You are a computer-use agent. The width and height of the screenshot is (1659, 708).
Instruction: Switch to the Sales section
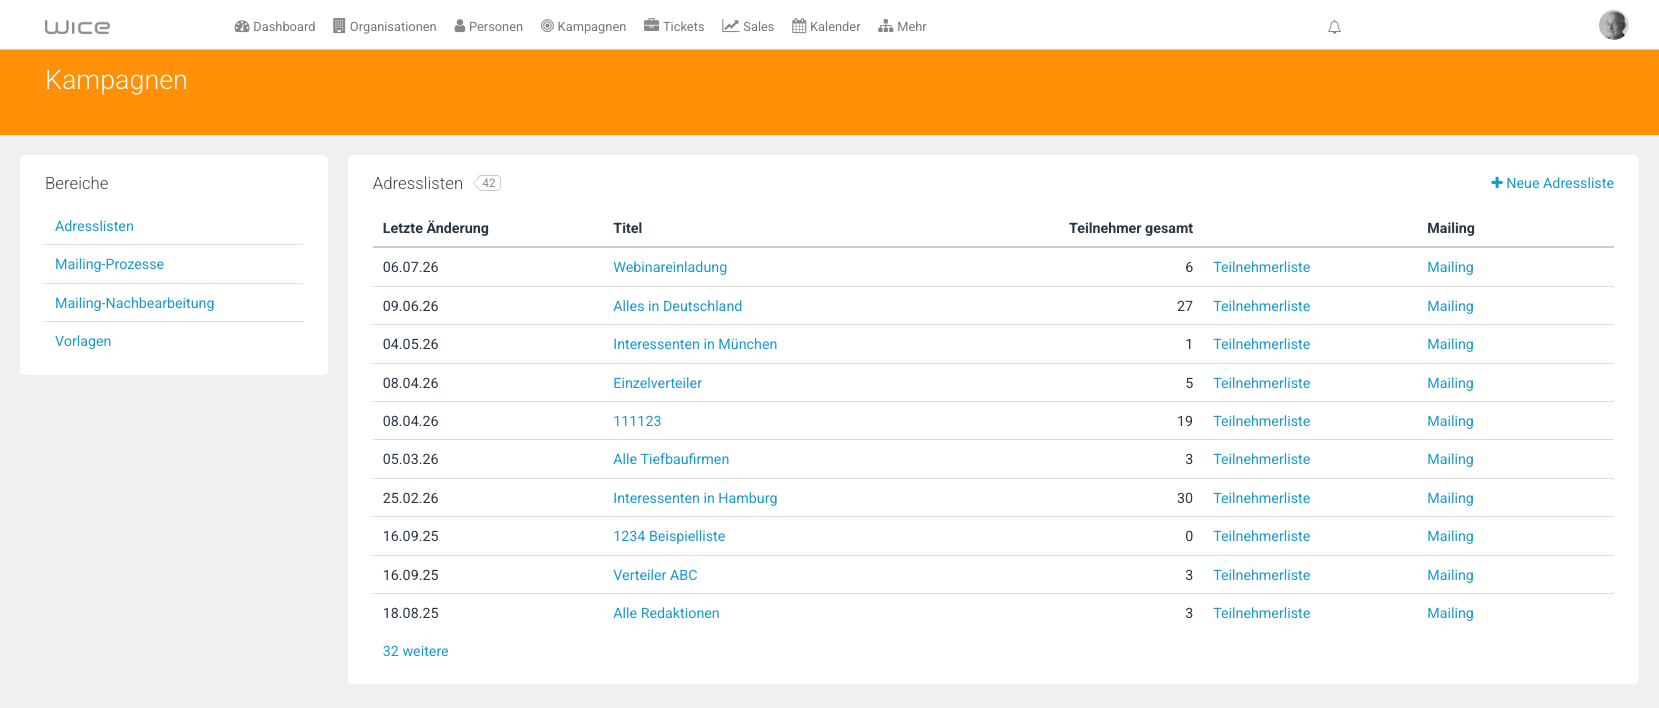(748, 27)
